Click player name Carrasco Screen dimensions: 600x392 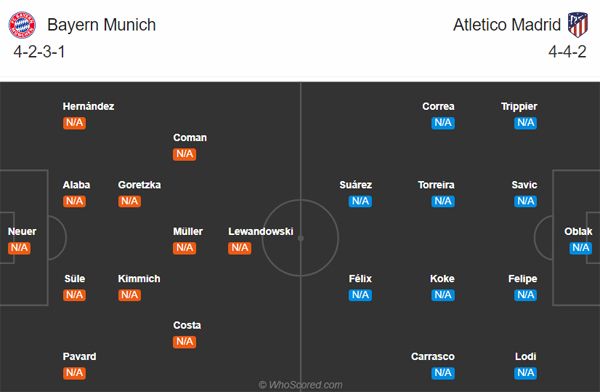433,357
